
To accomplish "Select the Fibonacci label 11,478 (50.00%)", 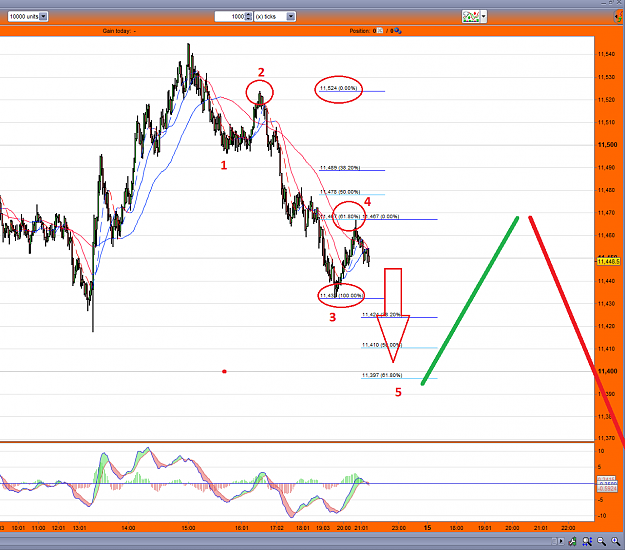I will pyautogui.click(x=340, y=192).
